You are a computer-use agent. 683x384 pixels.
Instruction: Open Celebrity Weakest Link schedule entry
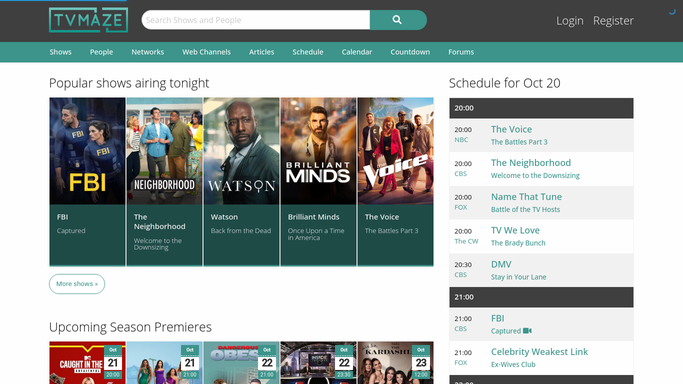[539, 352]
